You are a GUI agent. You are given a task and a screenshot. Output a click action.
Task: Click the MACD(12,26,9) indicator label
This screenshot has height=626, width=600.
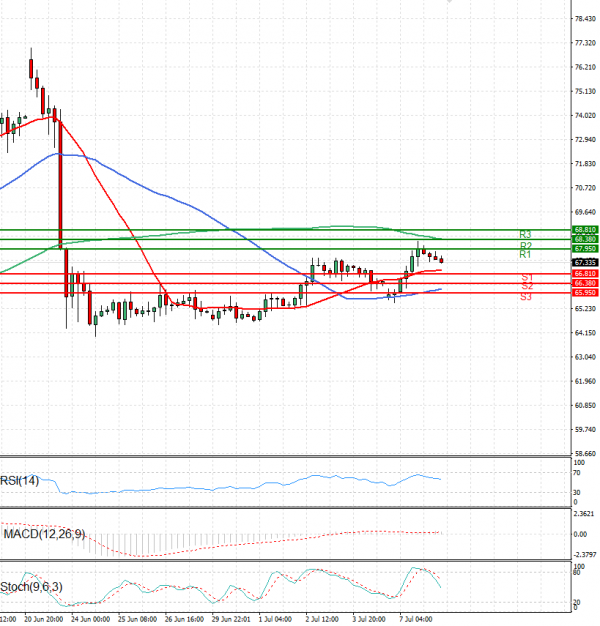tap(44, 534)
